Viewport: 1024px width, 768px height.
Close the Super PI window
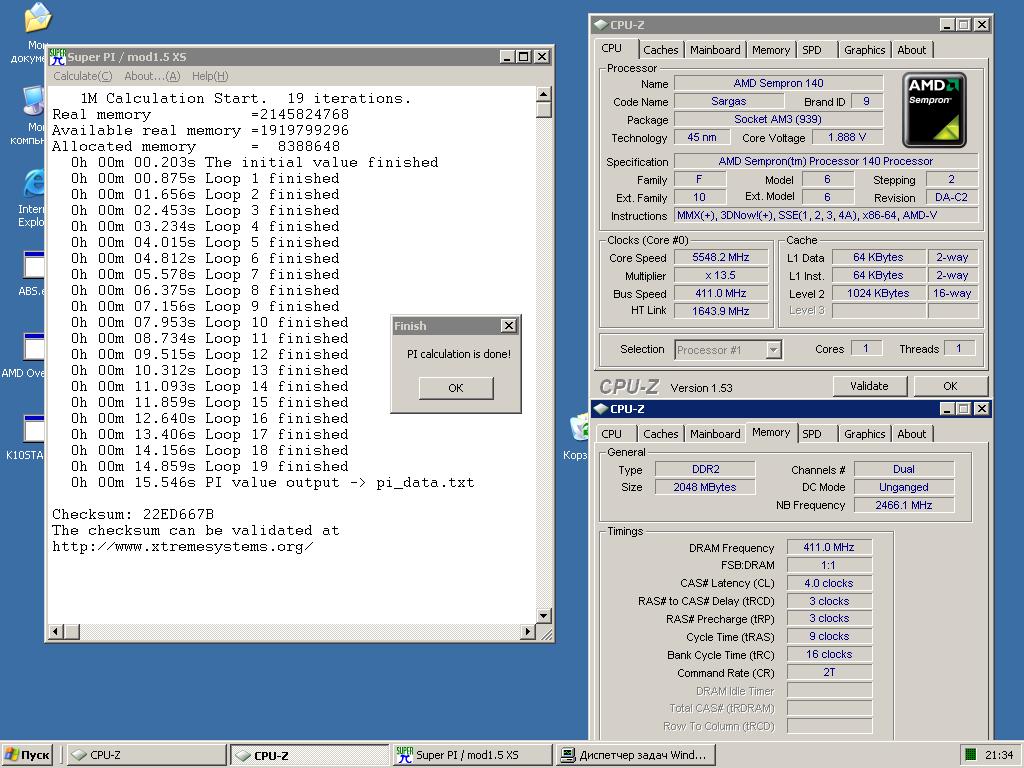pos(541,57)
